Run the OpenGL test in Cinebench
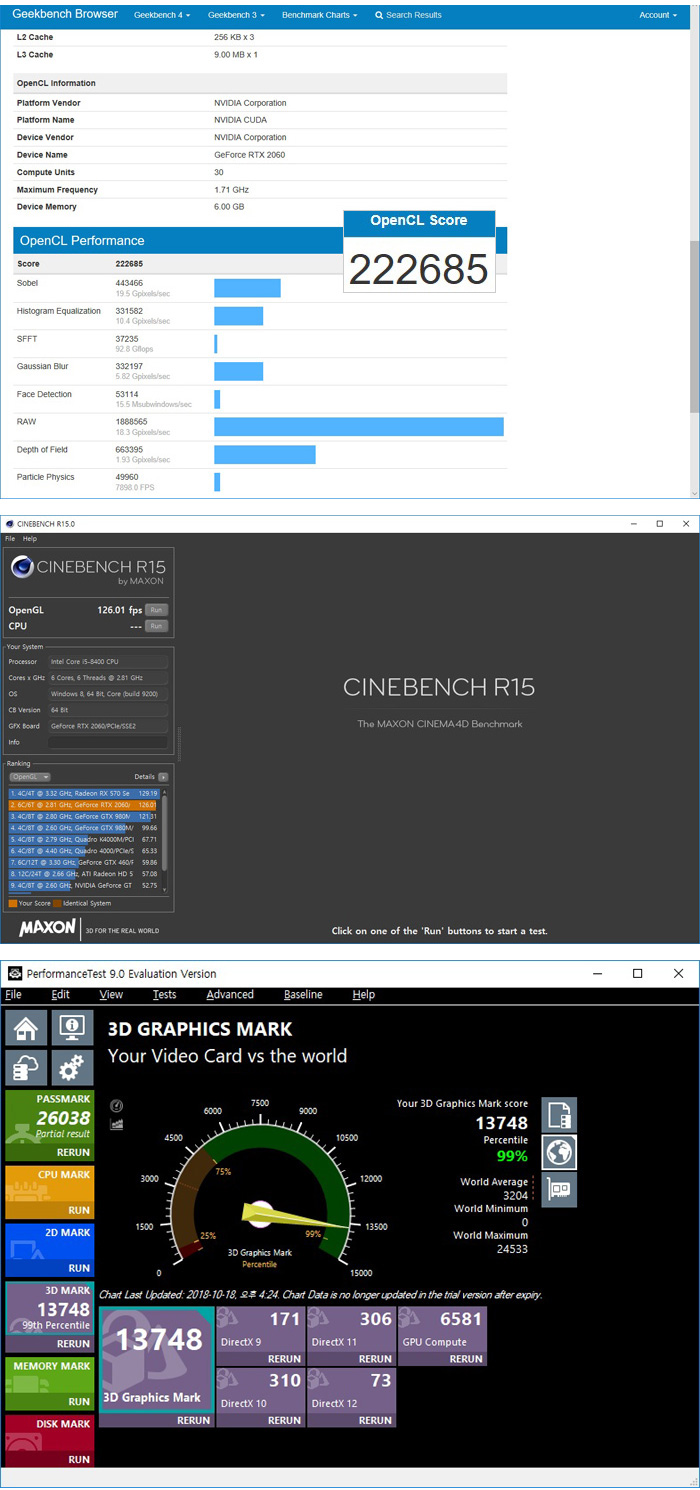 coord(156,609)
